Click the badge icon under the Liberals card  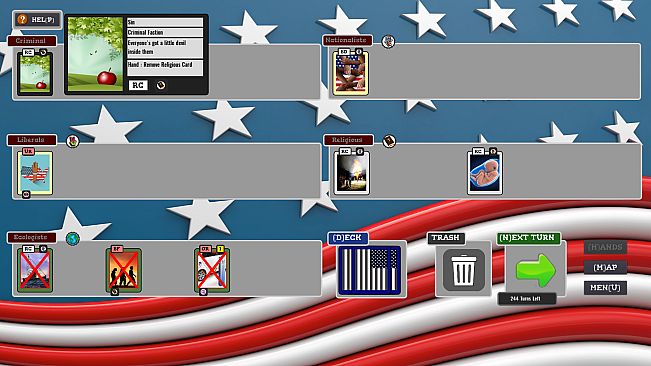point(26,194)
